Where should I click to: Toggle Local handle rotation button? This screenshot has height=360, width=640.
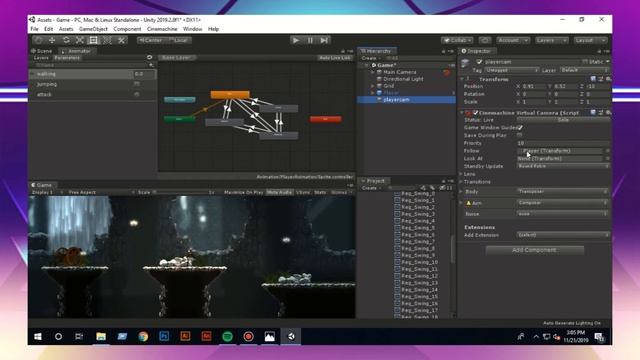coord(178,40)
